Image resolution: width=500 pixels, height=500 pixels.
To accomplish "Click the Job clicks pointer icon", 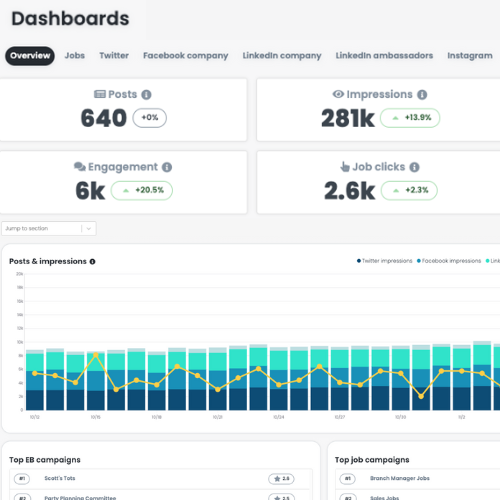I will 345,166.
